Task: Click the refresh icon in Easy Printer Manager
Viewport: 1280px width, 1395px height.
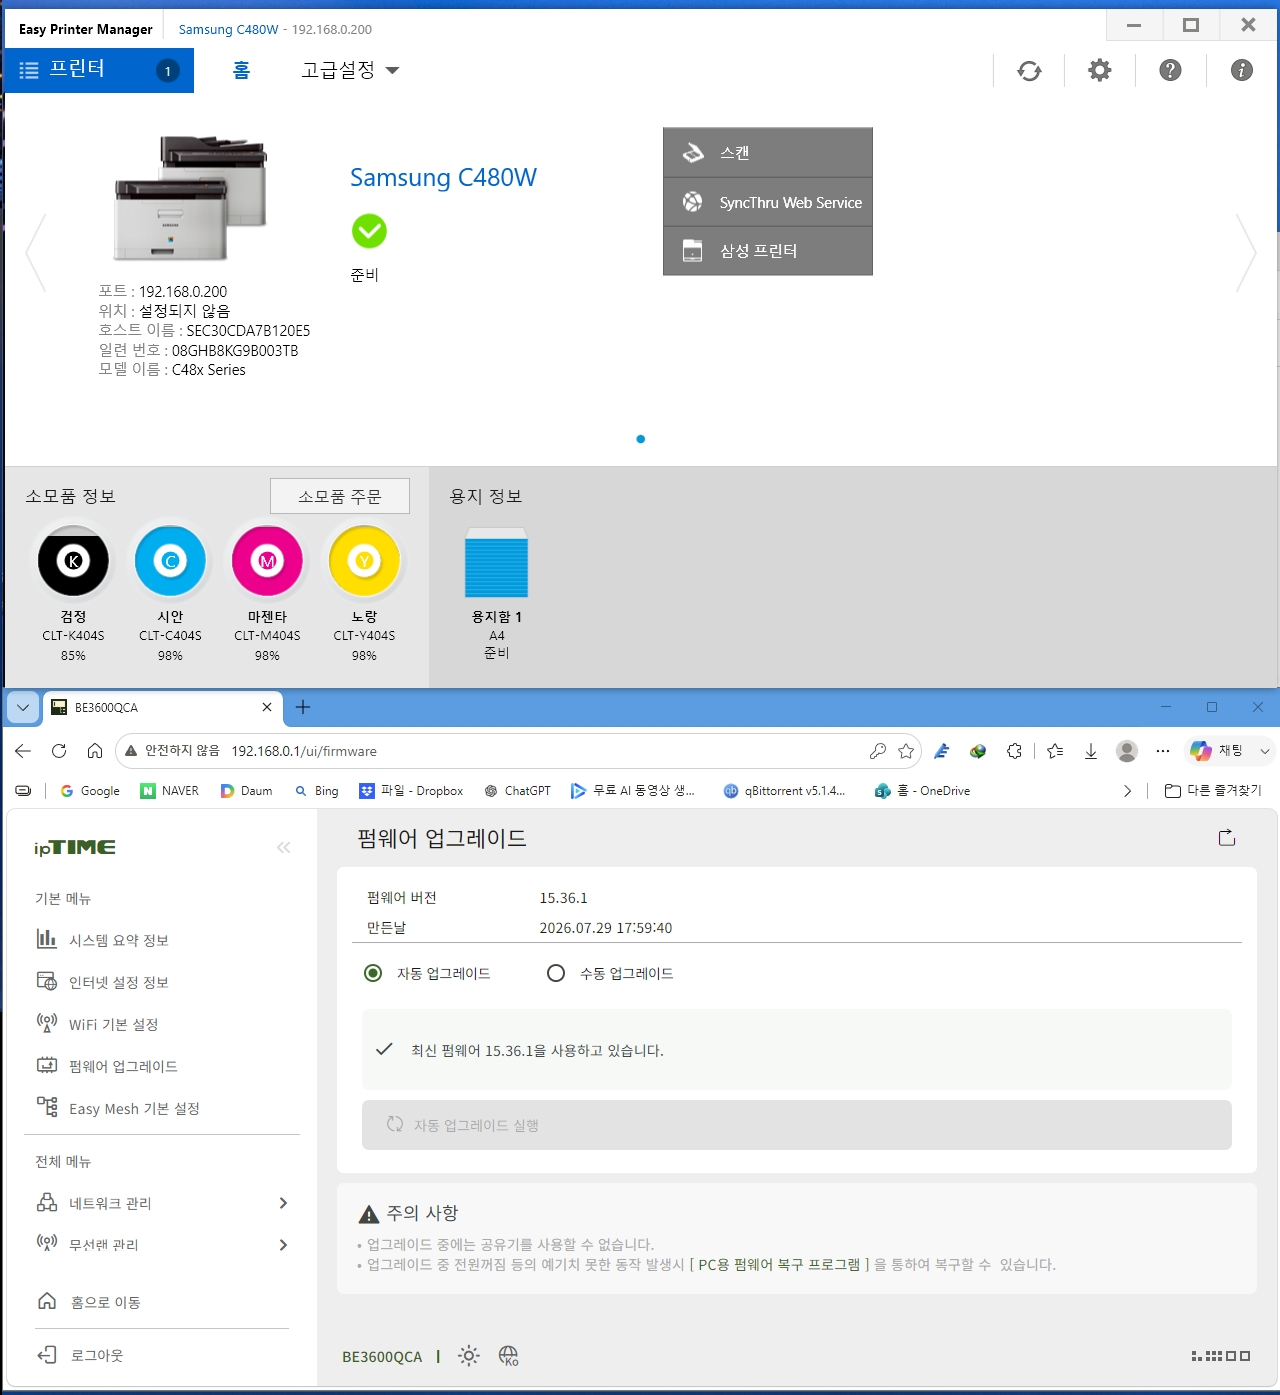Action: click(1029, 71)
